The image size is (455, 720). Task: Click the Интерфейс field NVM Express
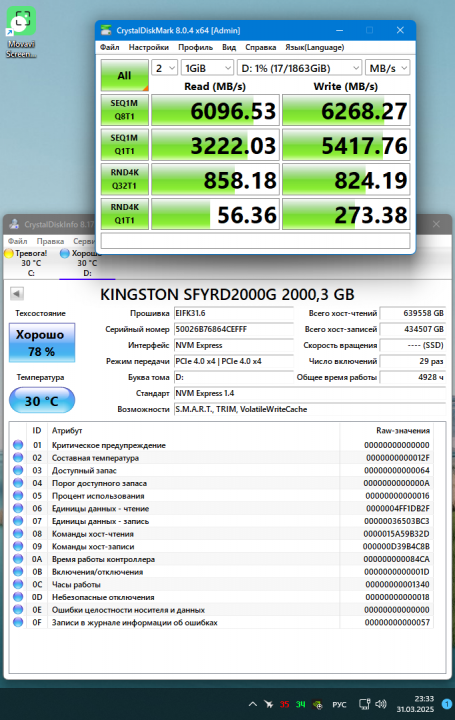click(x=234, y=345)
